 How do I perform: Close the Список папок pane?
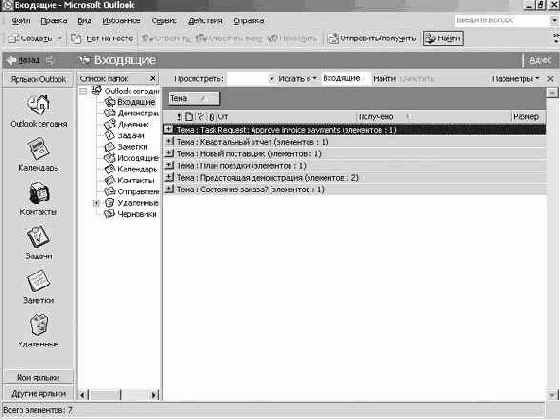(153, 78)
